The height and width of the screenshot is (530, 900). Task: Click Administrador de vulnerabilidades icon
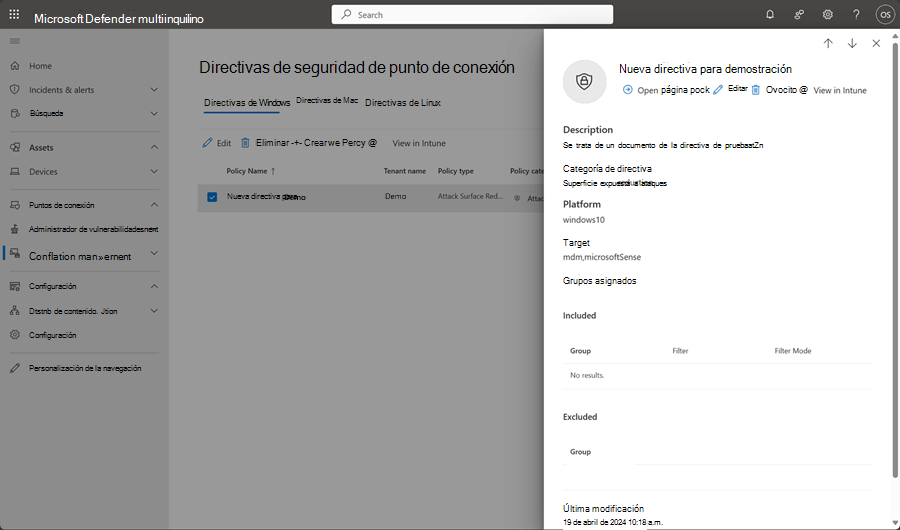click(x=15, y=229)
